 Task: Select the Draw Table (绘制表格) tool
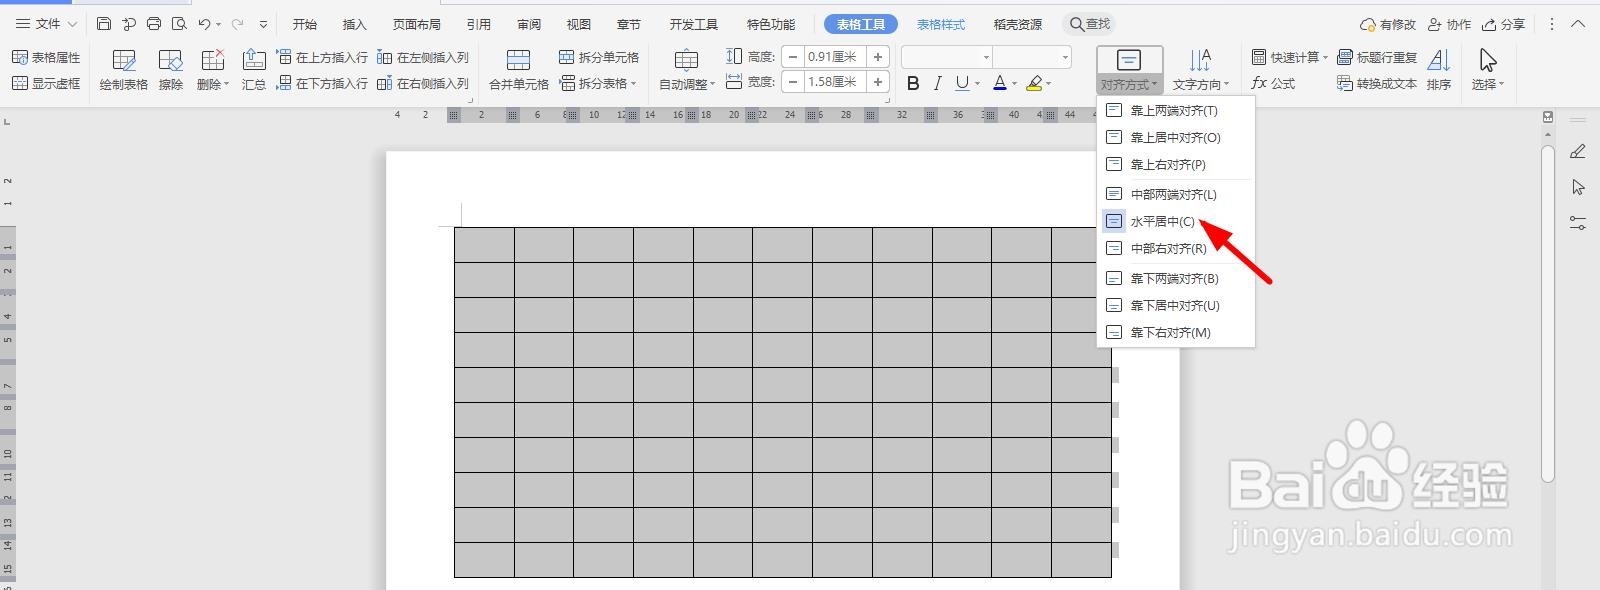click(x=124, y=70)
